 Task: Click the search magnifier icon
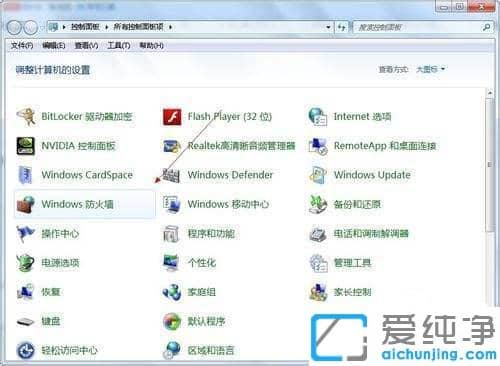click(x=486, y=27)
